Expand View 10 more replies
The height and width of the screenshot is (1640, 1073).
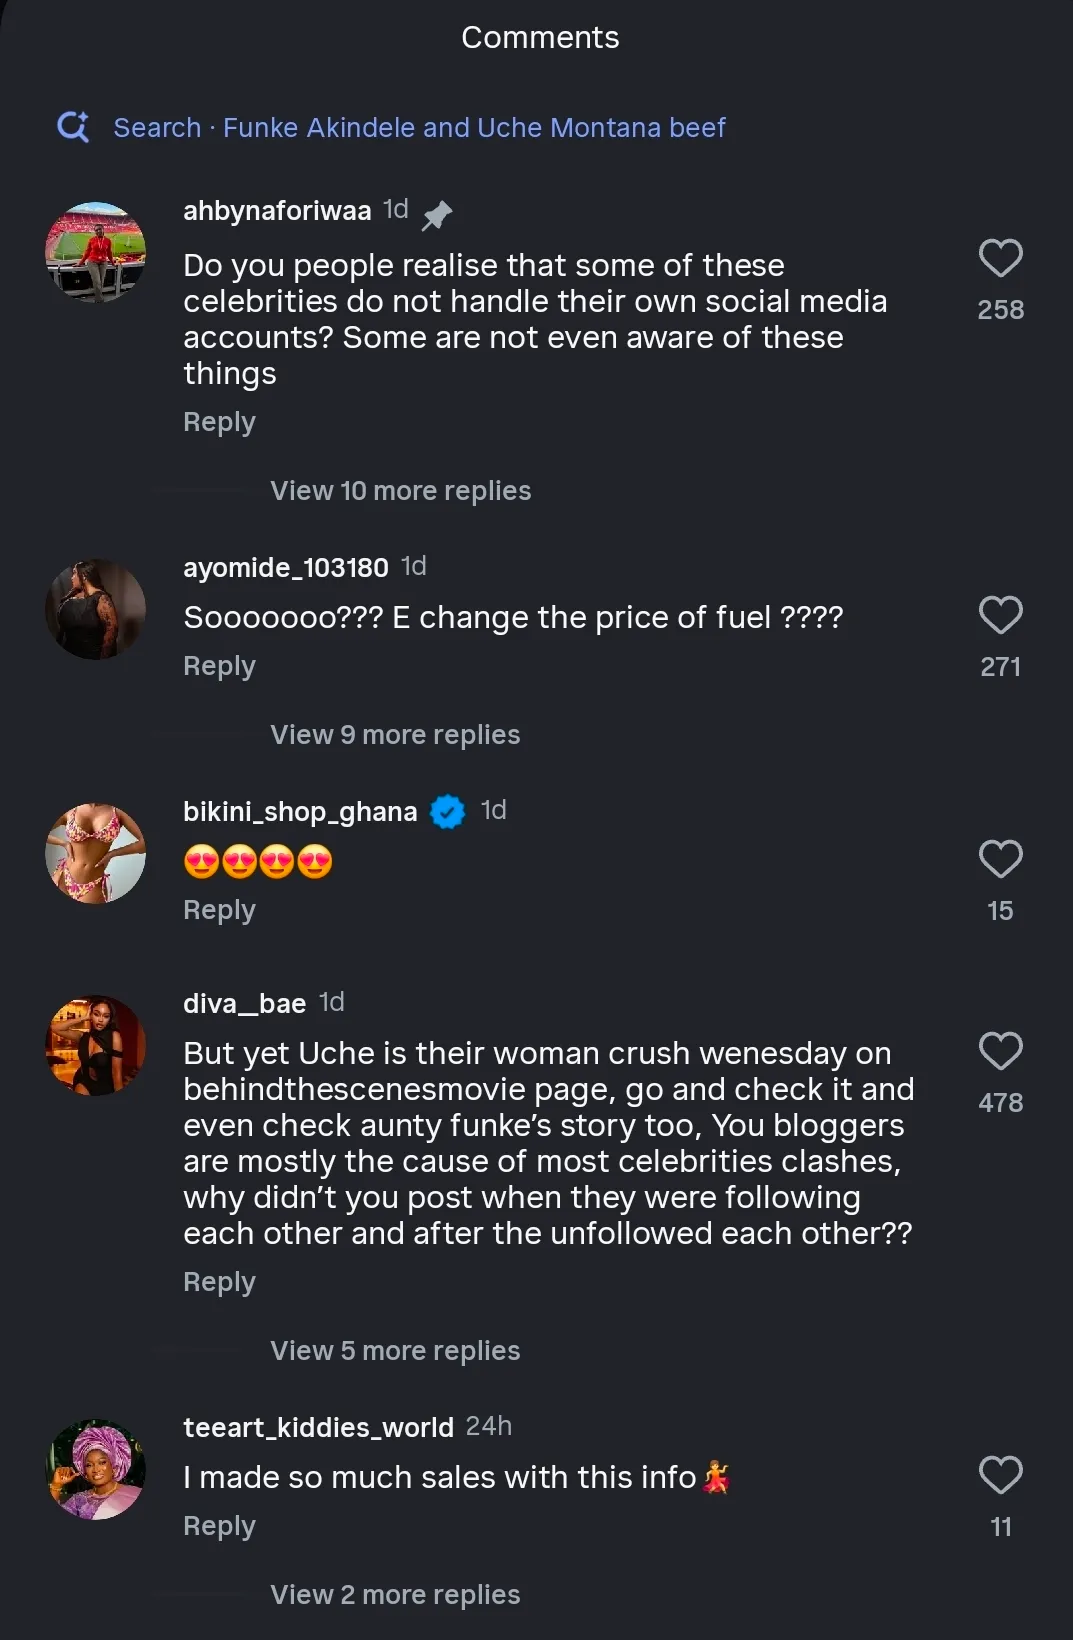coord(400,491)
